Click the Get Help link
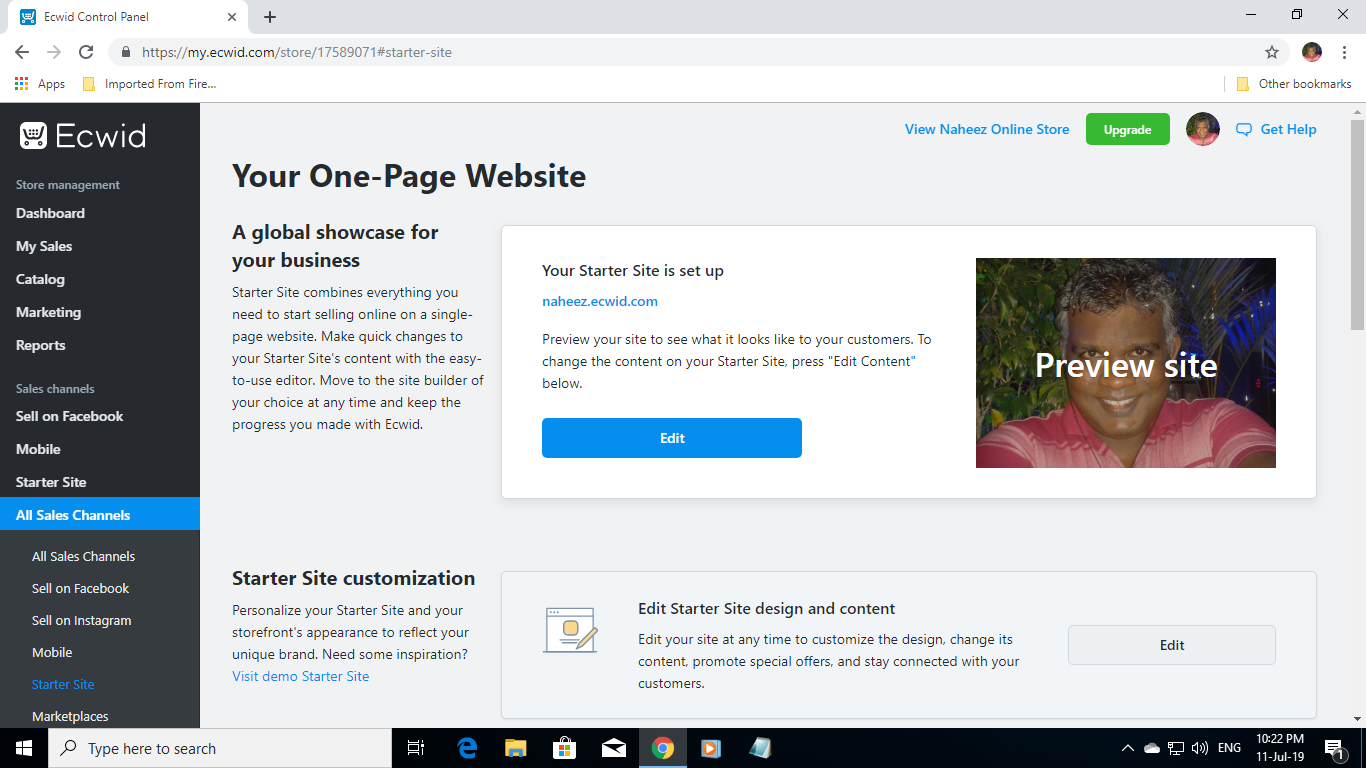The image size is (1366, 768). [1288, 129]
